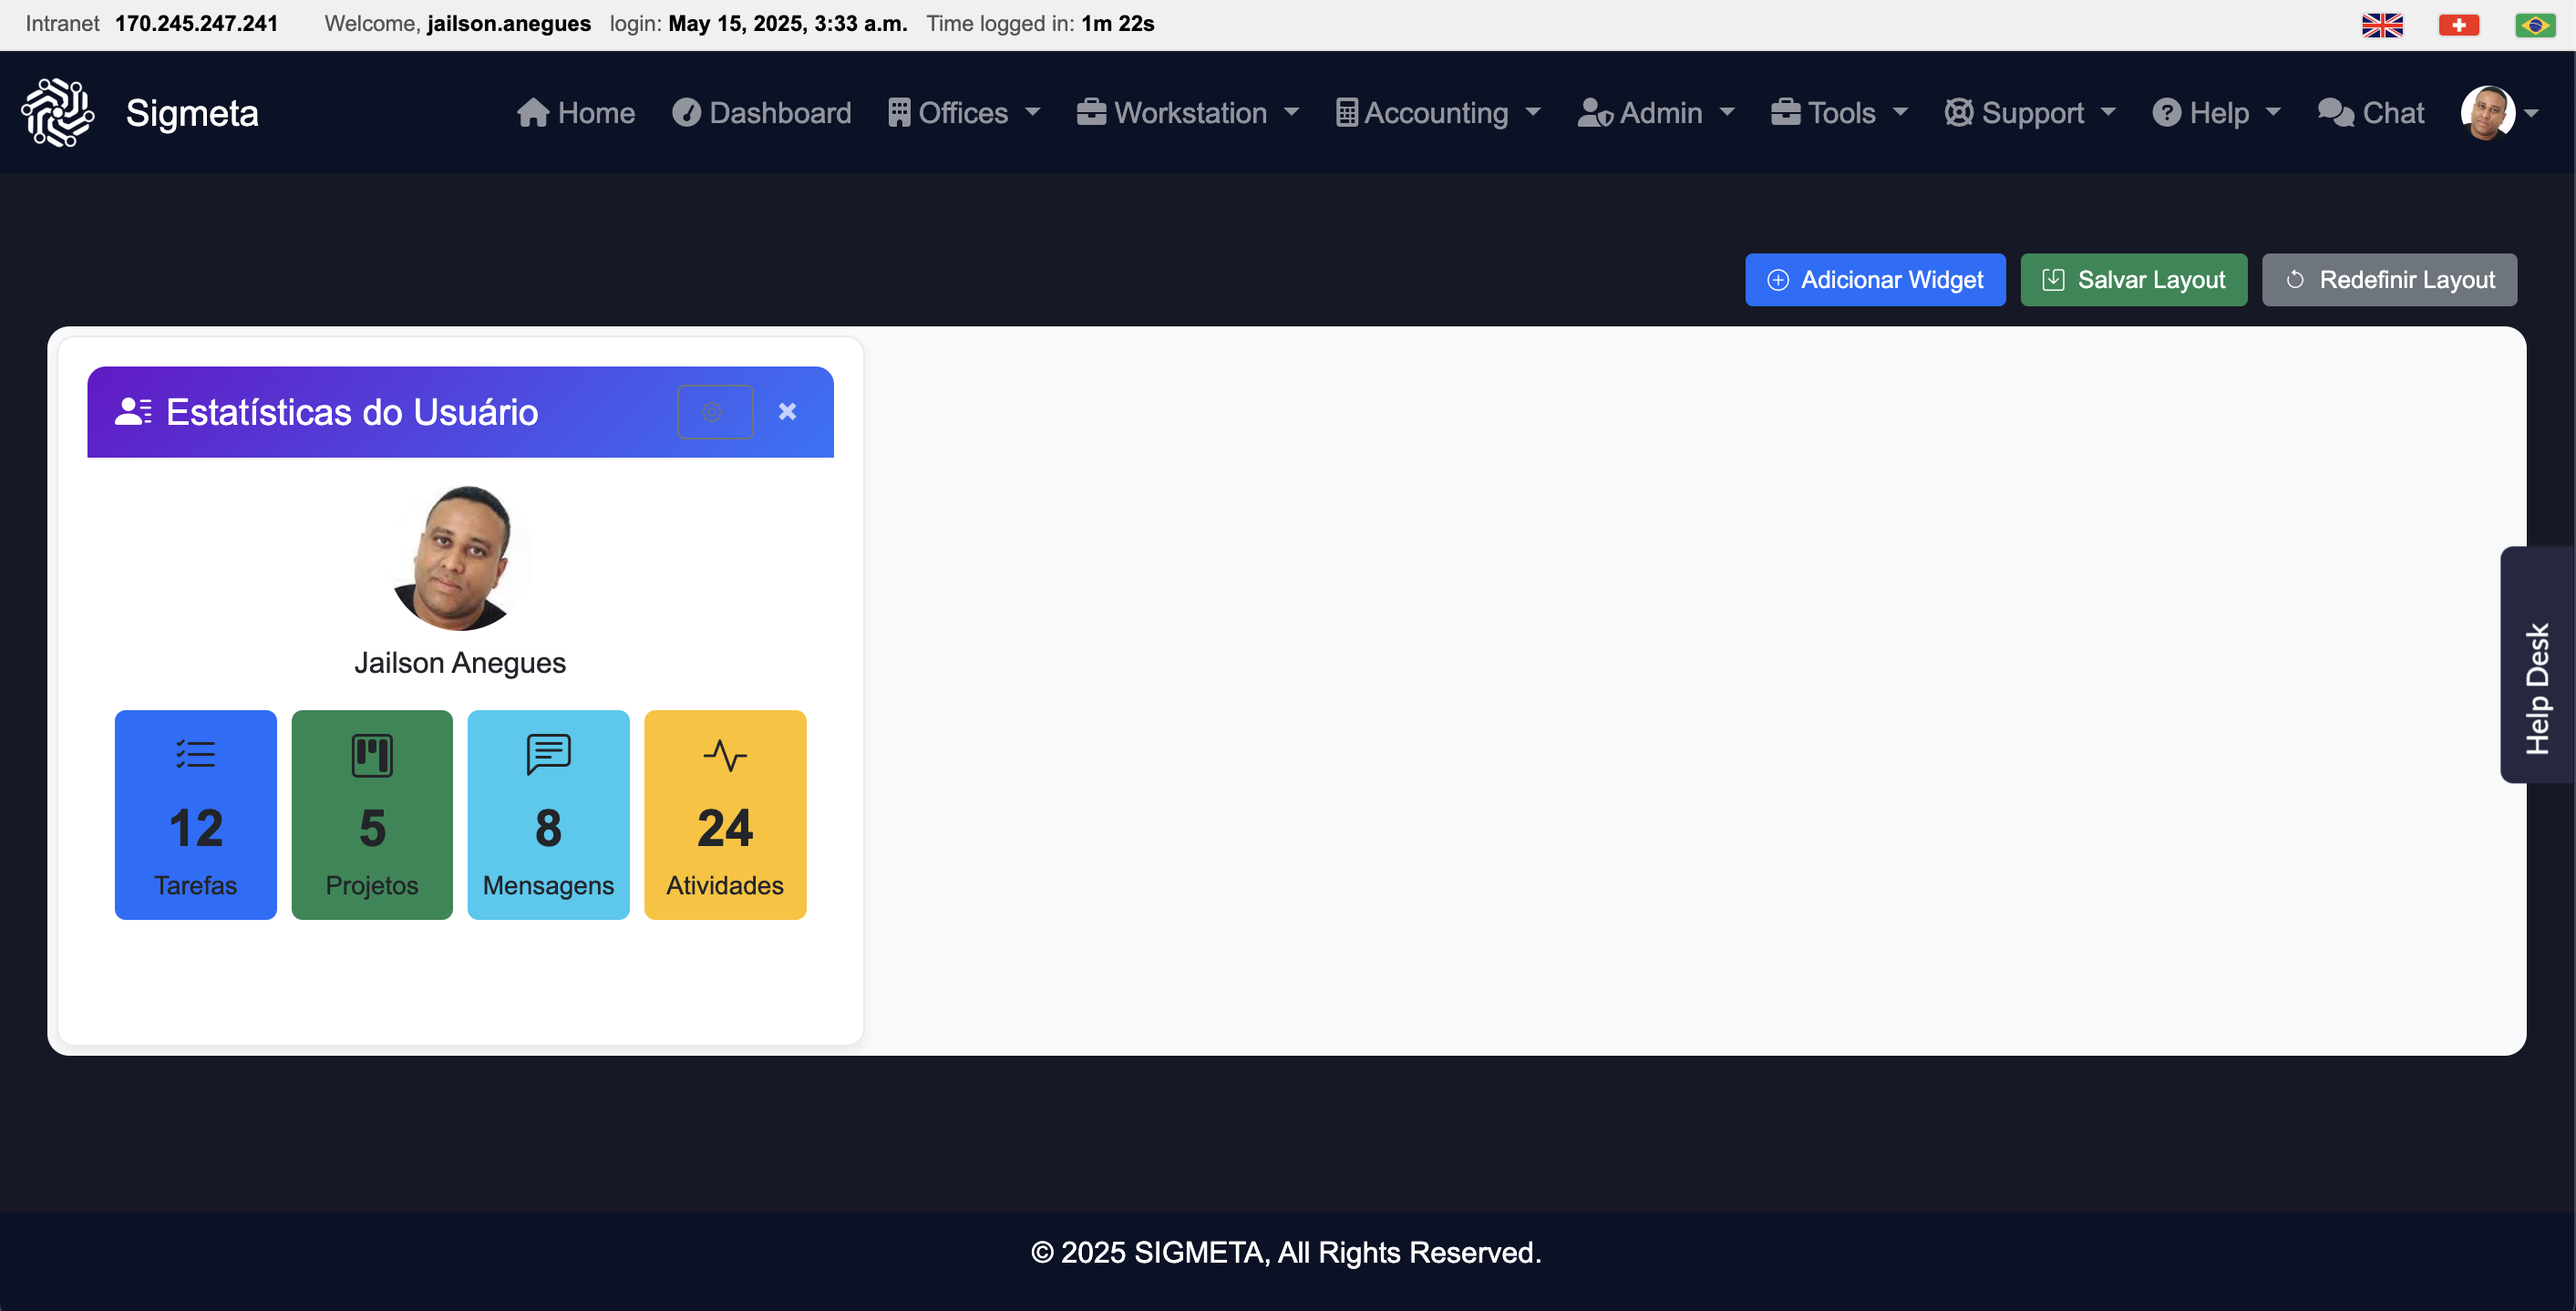
Task: Click the Adicionar Widget button
Action: point(1874,280)
